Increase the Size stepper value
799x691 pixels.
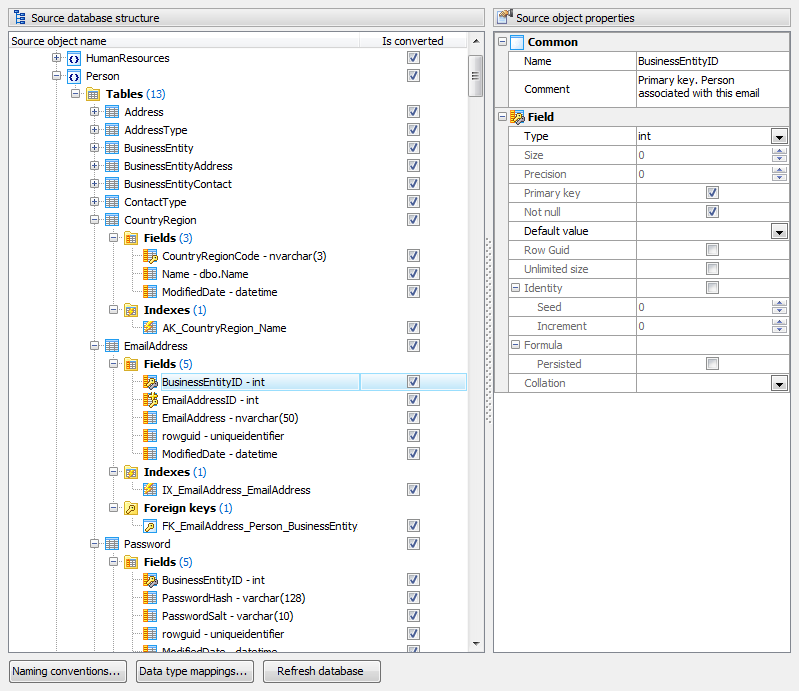point(779,152)
